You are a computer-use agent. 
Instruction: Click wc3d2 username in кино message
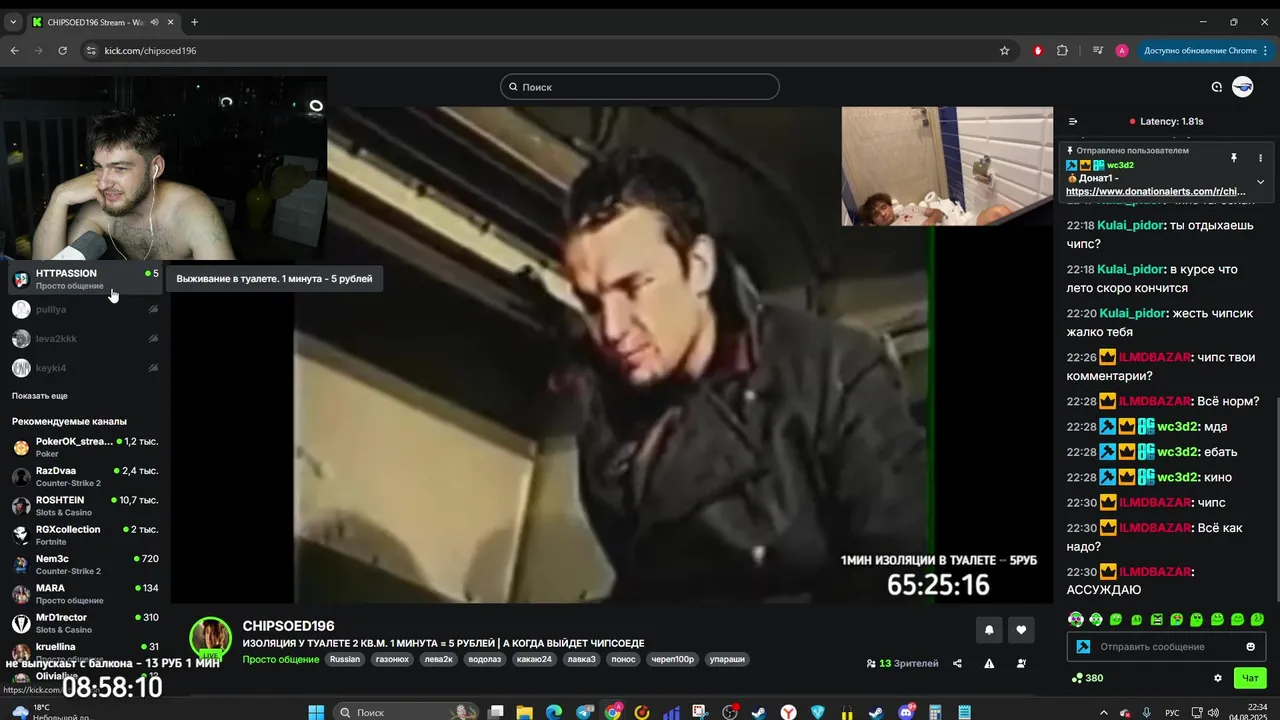pyautogui.click(x=1177, y=477)
